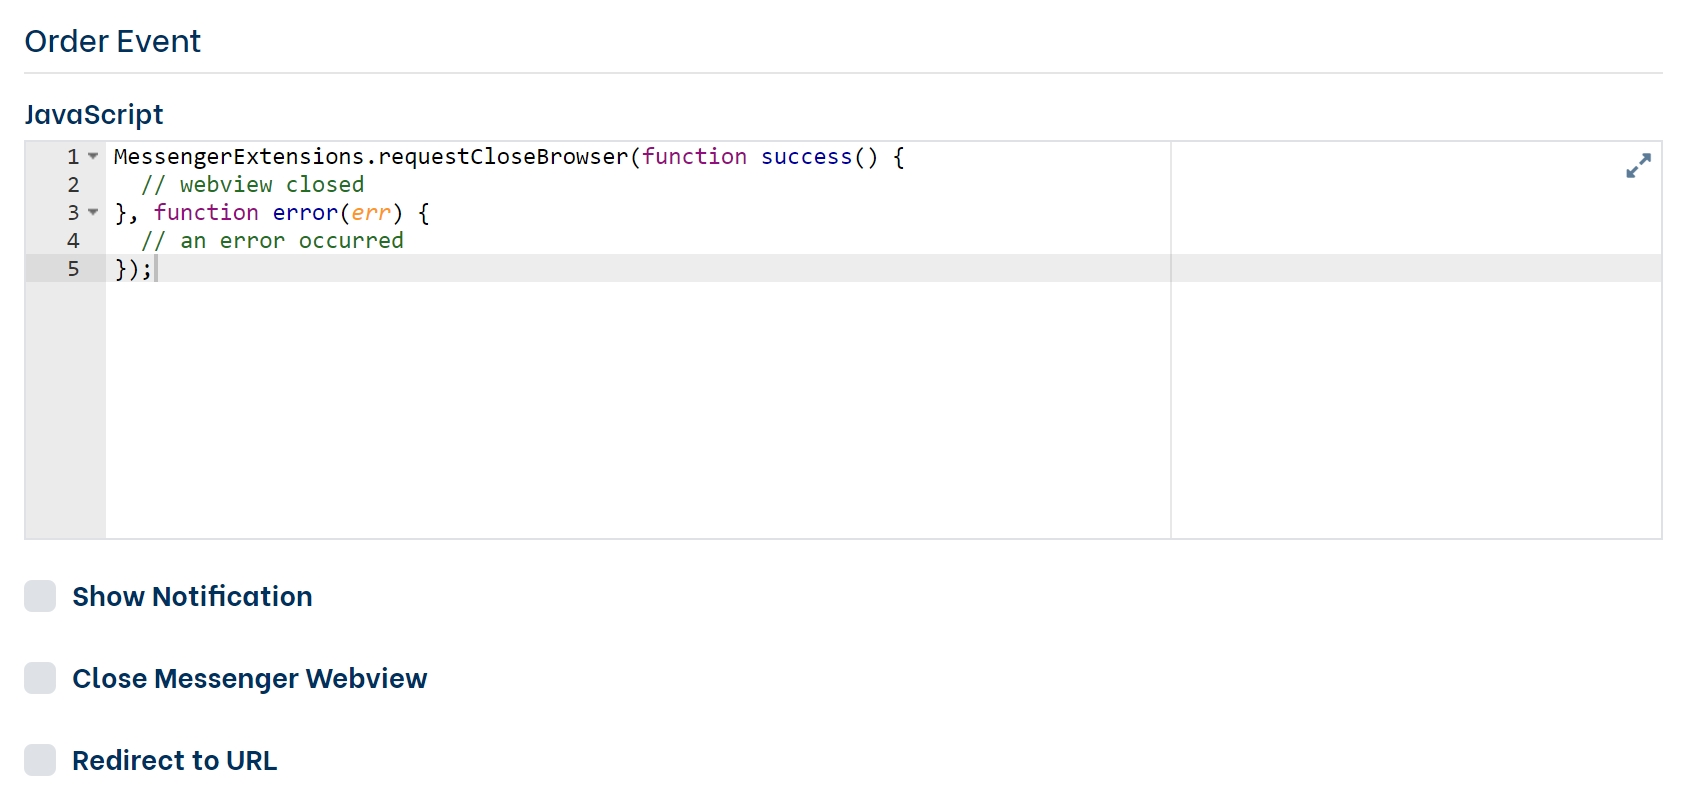Place cursor on the 'success' function name
The width and height of the screenshot is (1689, 808).
coord(806,157)
